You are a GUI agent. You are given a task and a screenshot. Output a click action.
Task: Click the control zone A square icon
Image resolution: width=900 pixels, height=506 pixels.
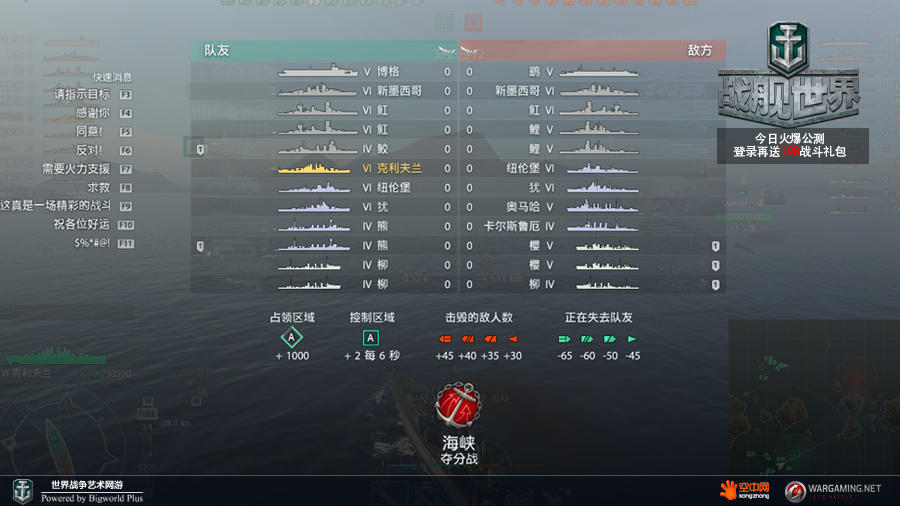(371, 338)
